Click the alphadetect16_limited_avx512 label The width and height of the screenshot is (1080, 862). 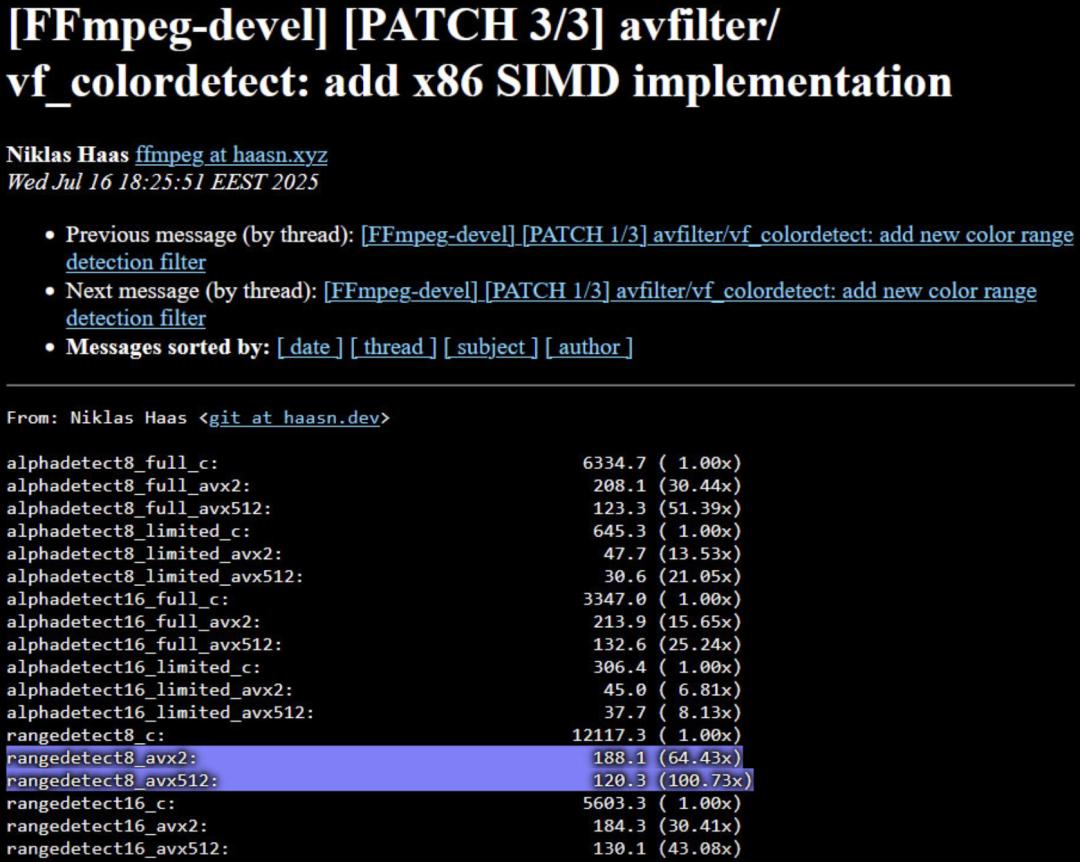[159, 712]
